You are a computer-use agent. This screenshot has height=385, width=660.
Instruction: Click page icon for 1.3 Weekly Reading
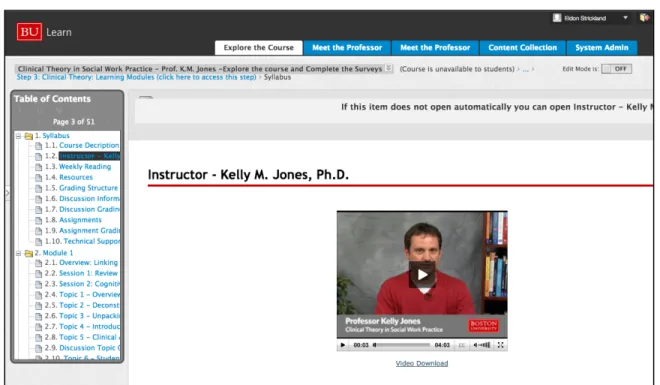click(x=38, y=167)
